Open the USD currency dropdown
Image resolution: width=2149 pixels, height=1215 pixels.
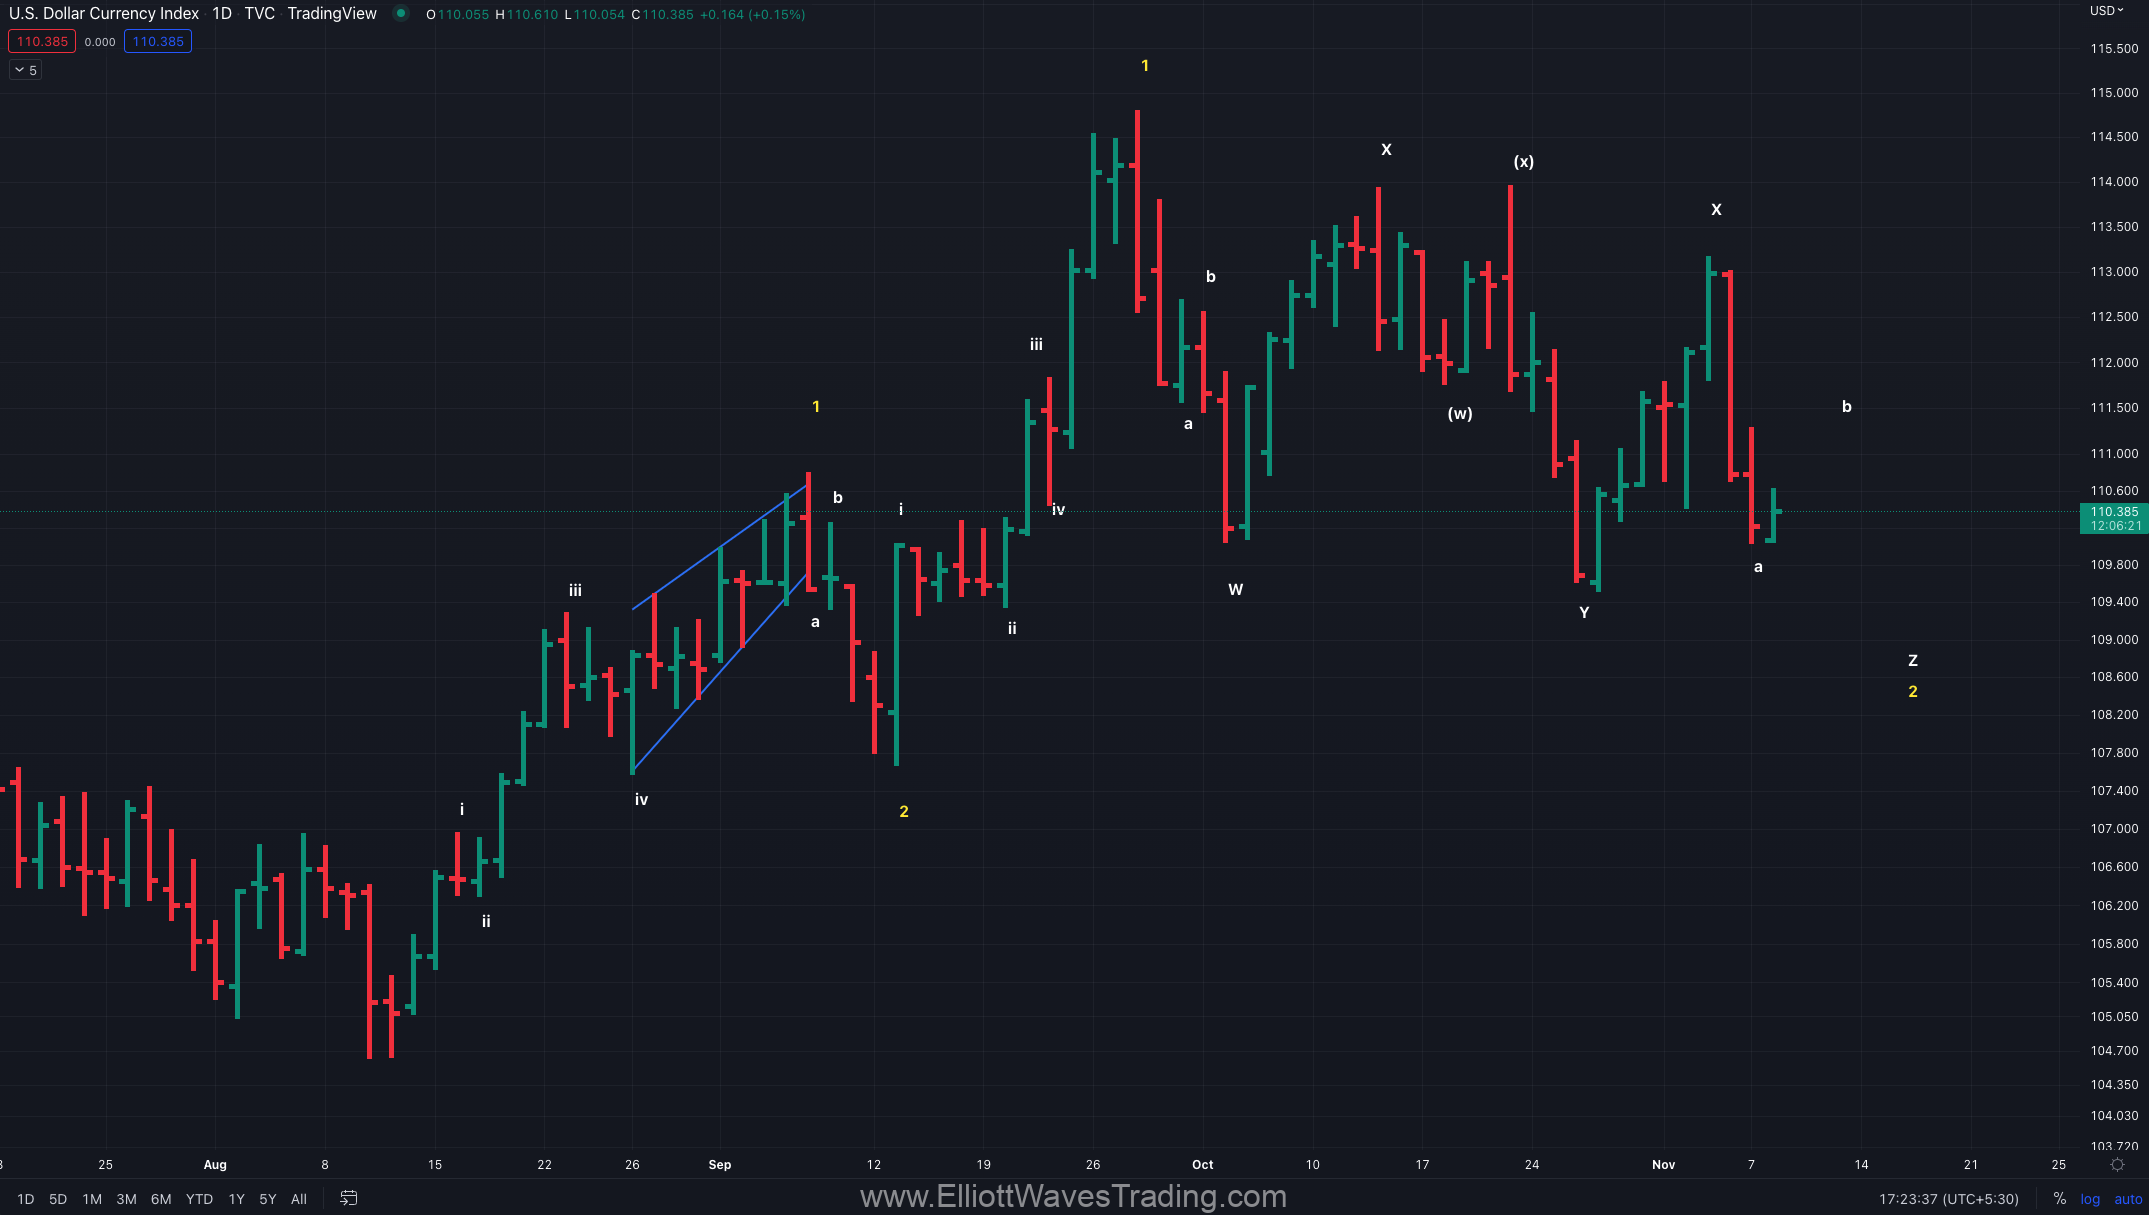point(2107,11)
